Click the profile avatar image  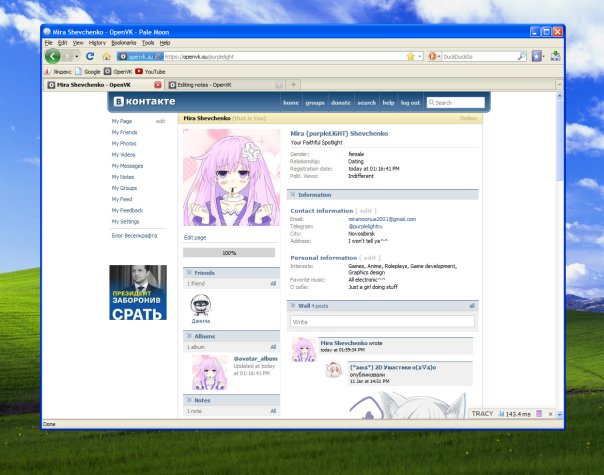232,177
